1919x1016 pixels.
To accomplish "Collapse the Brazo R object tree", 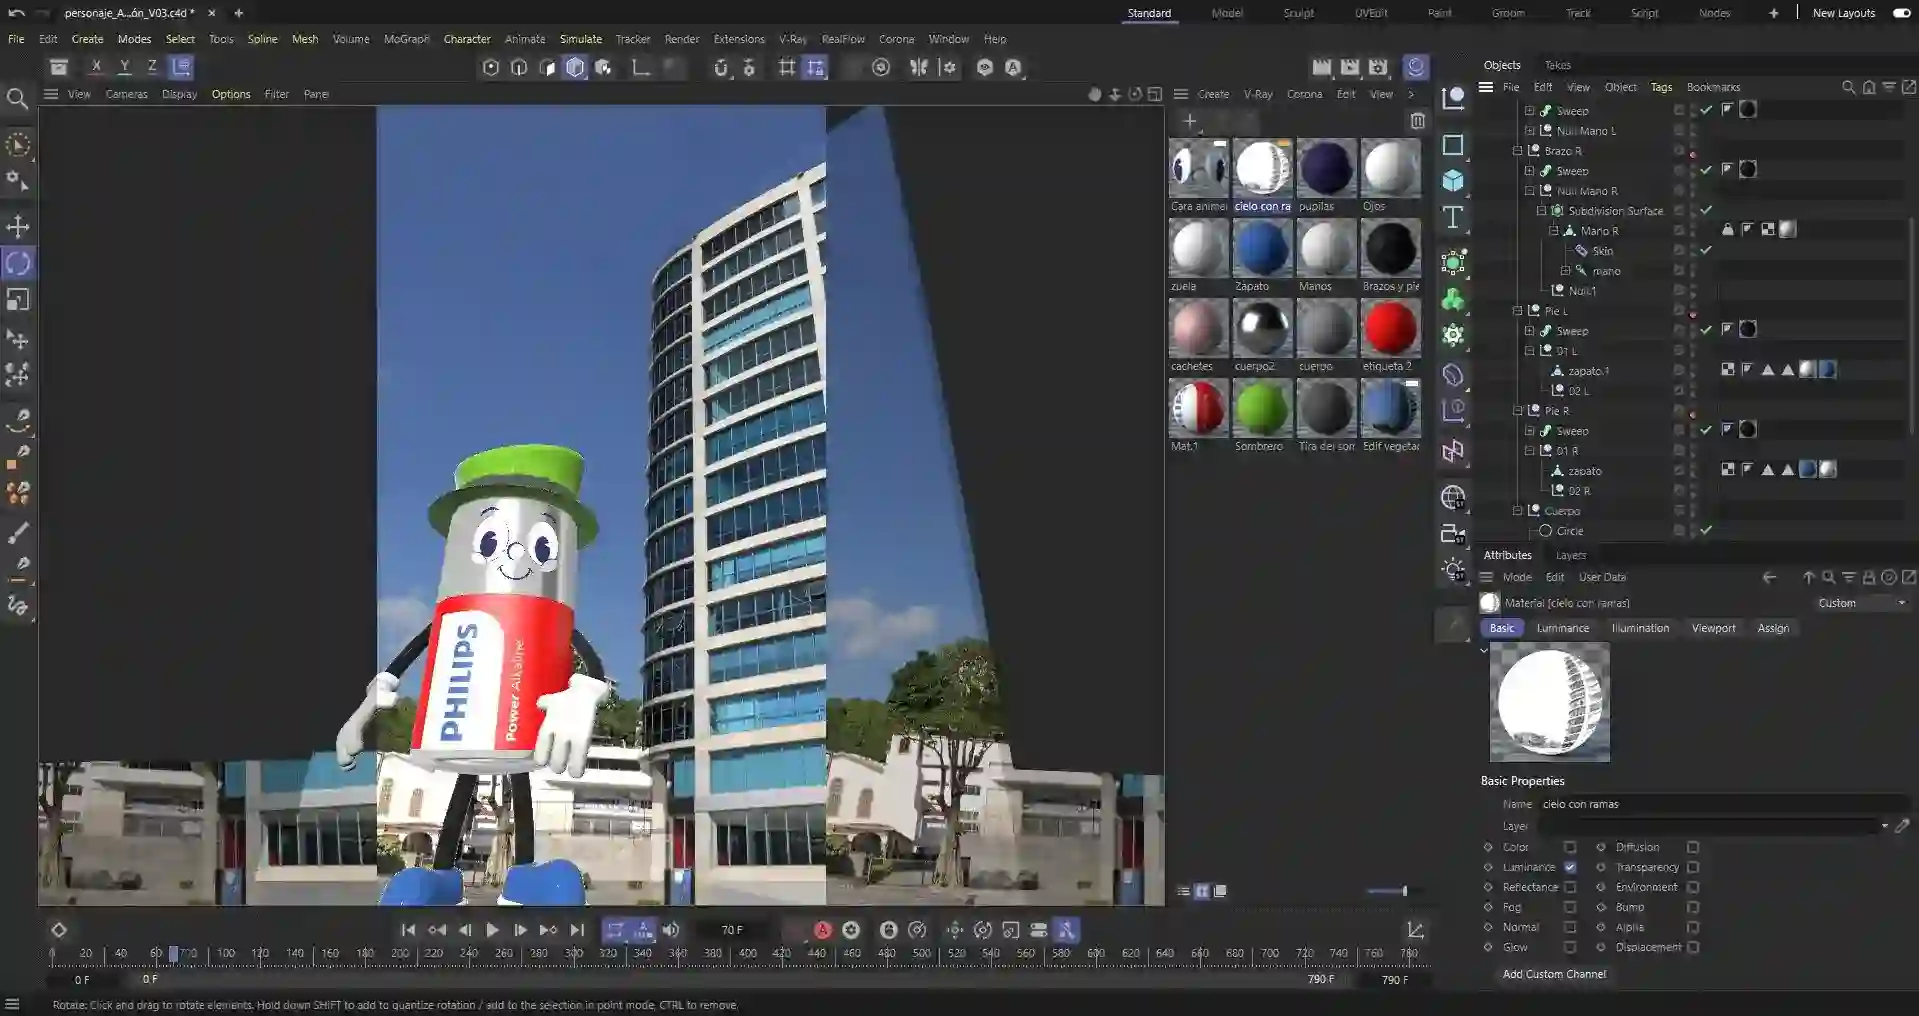I will [x=1517, y=151].
